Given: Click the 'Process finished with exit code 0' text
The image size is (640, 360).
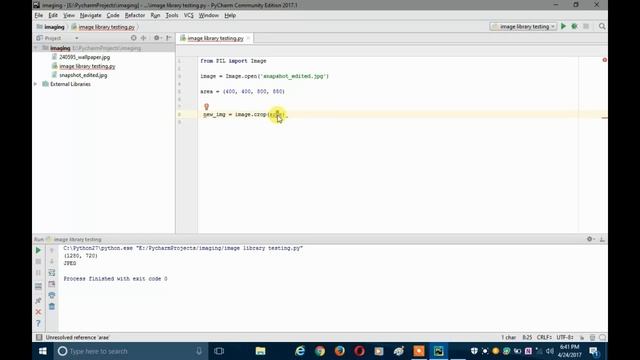Looking at the screenshot, I should pos(116,279).
